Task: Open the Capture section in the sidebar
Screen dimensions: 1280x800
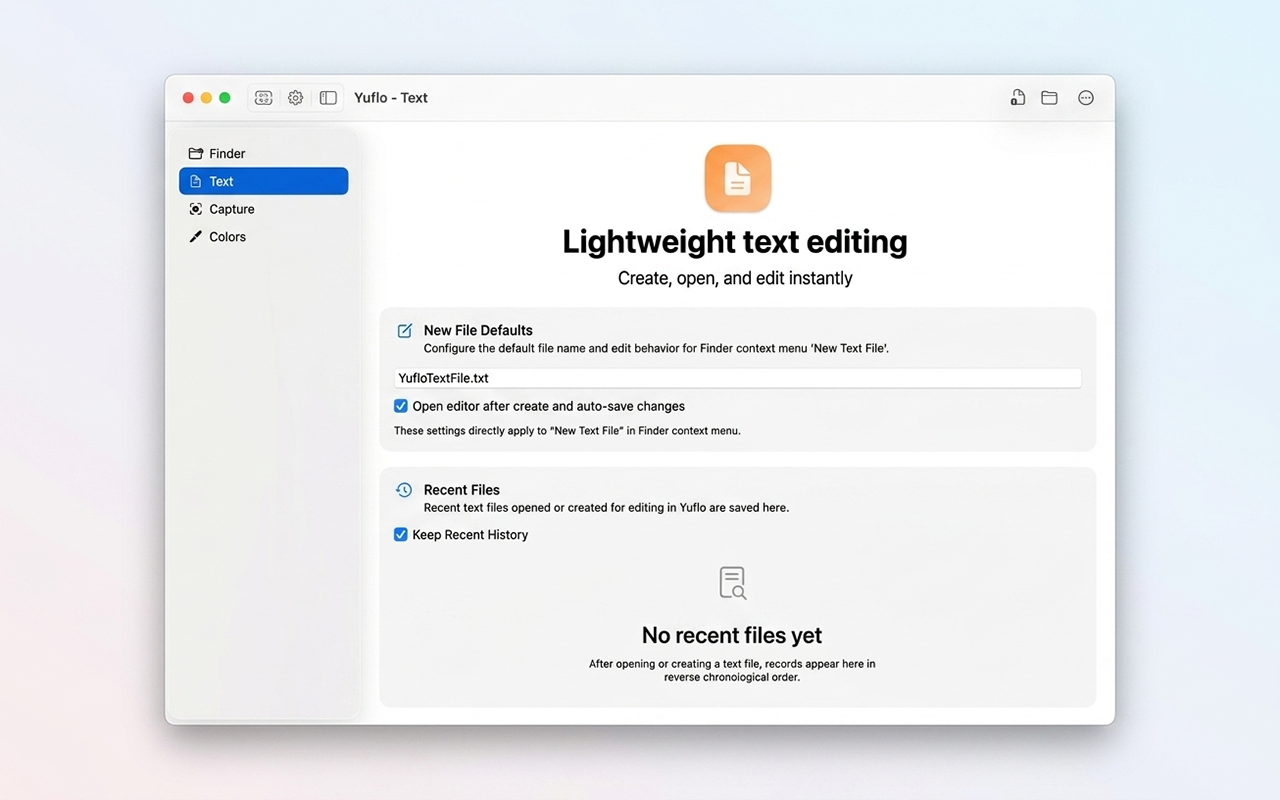Action: (264, 209)
